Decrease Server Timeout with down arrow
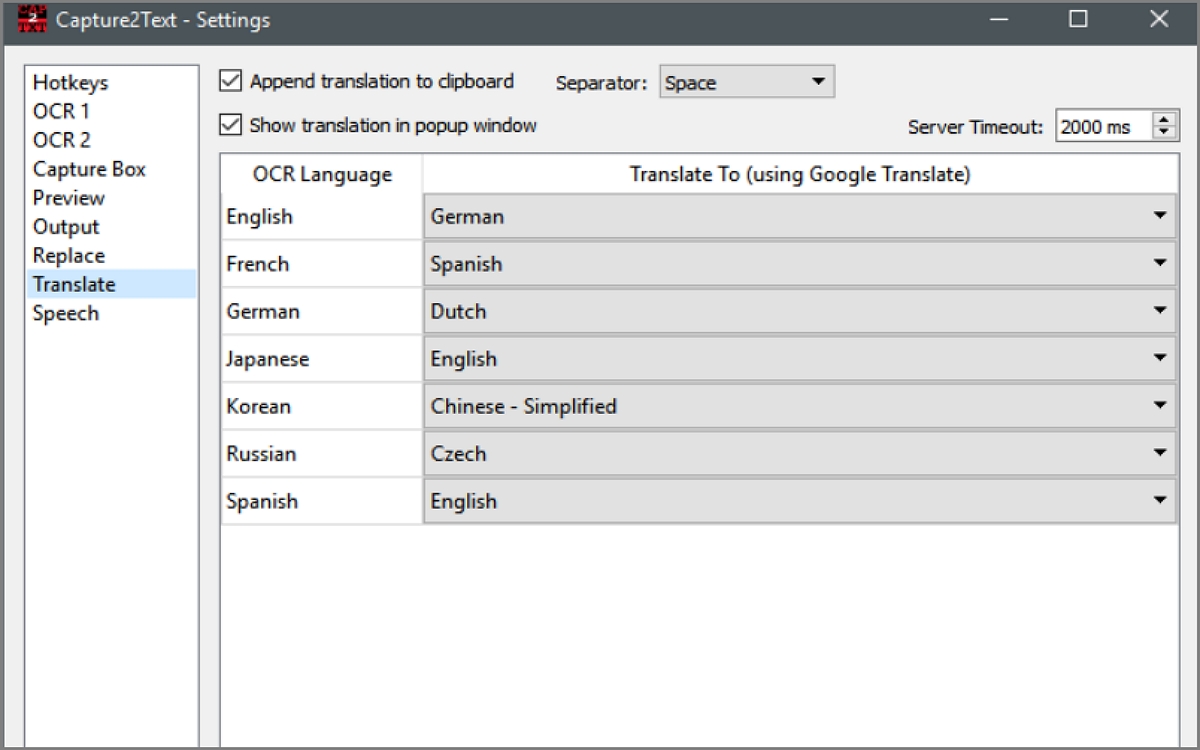 pyautogui.click(x=1165, y=133)
